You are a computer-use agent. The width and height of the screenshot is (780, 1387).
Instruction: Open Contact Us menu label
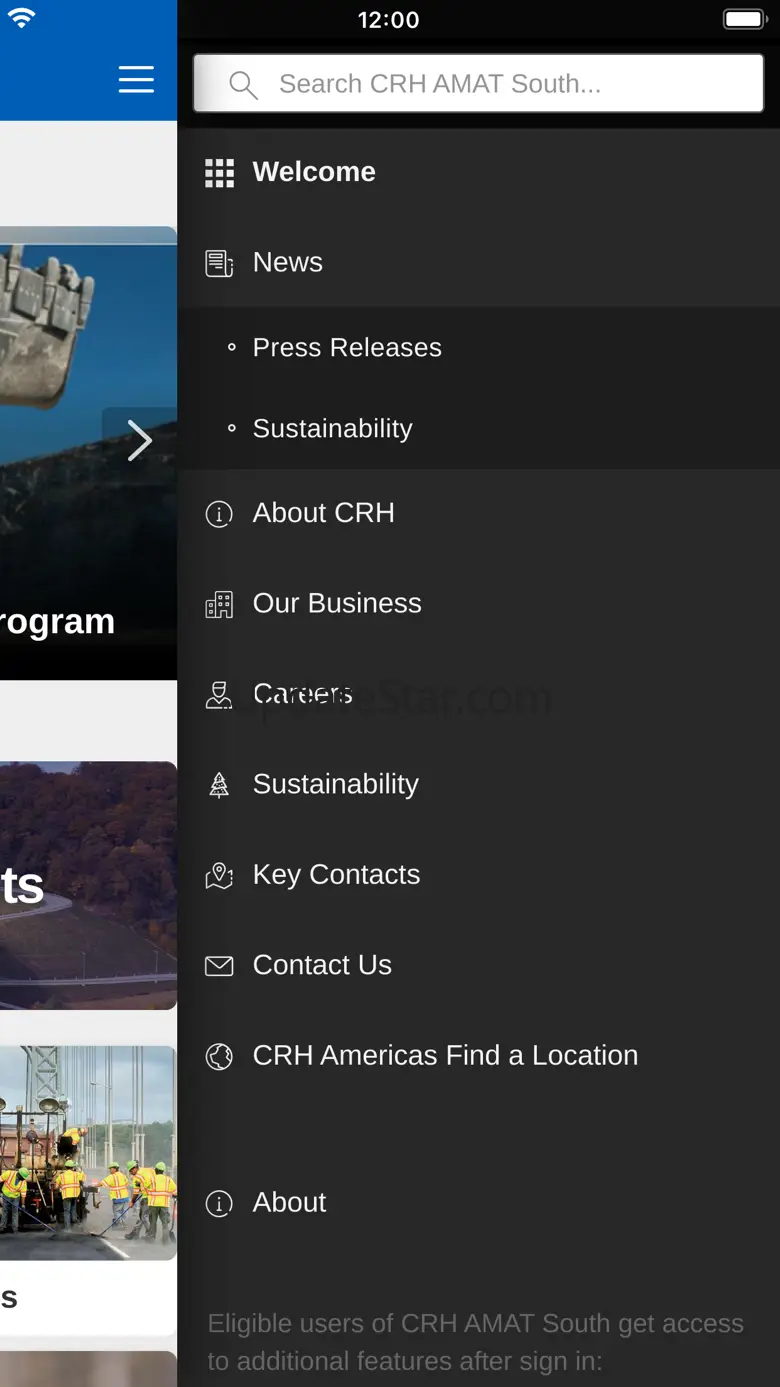point(322,965)
